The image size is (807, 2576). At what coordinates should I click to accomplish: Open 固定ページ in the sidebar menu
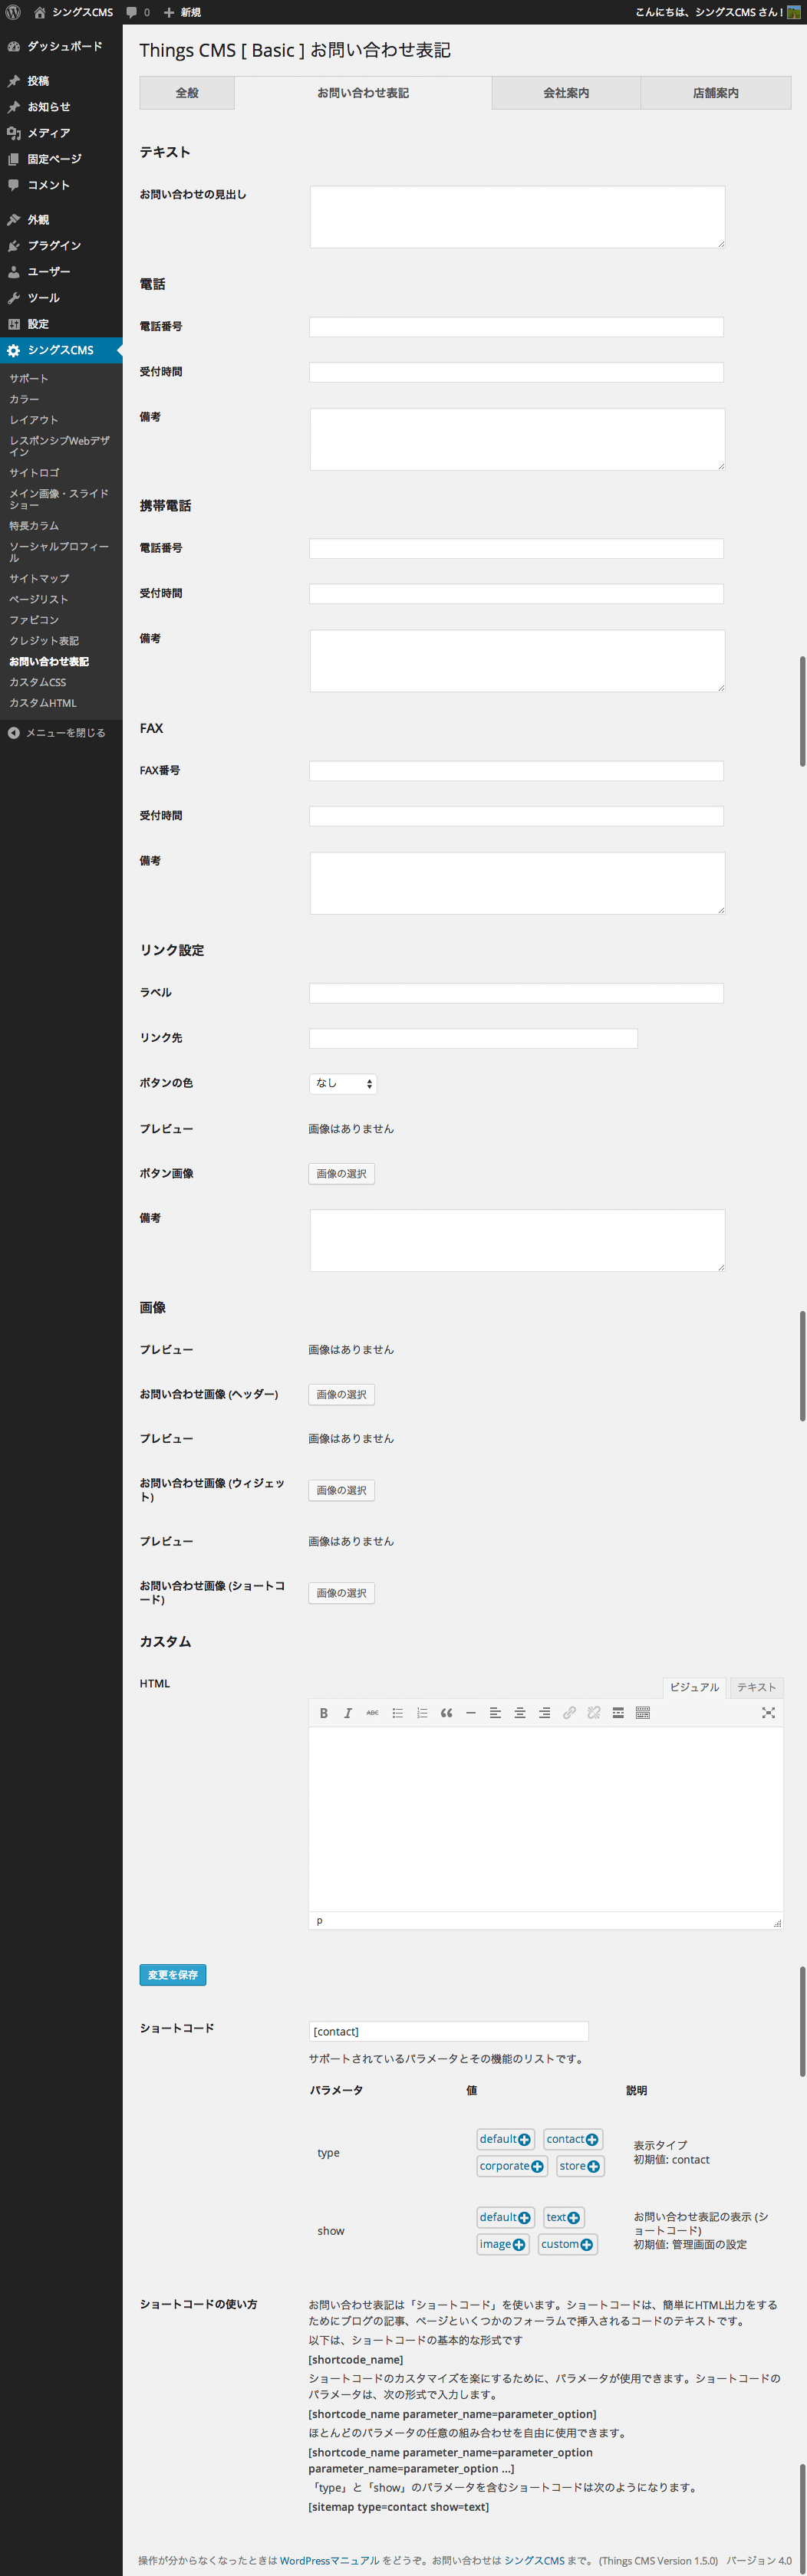point(61,159)
